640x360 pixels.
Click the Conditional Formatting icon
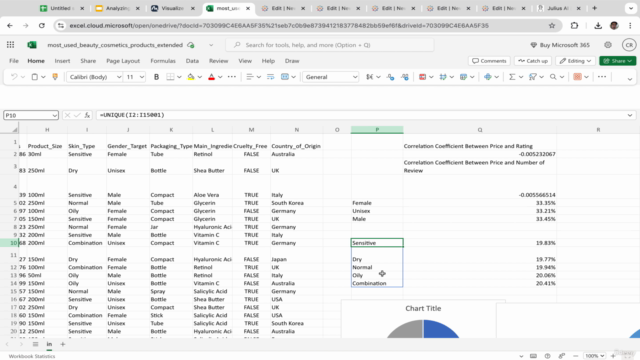422,77
